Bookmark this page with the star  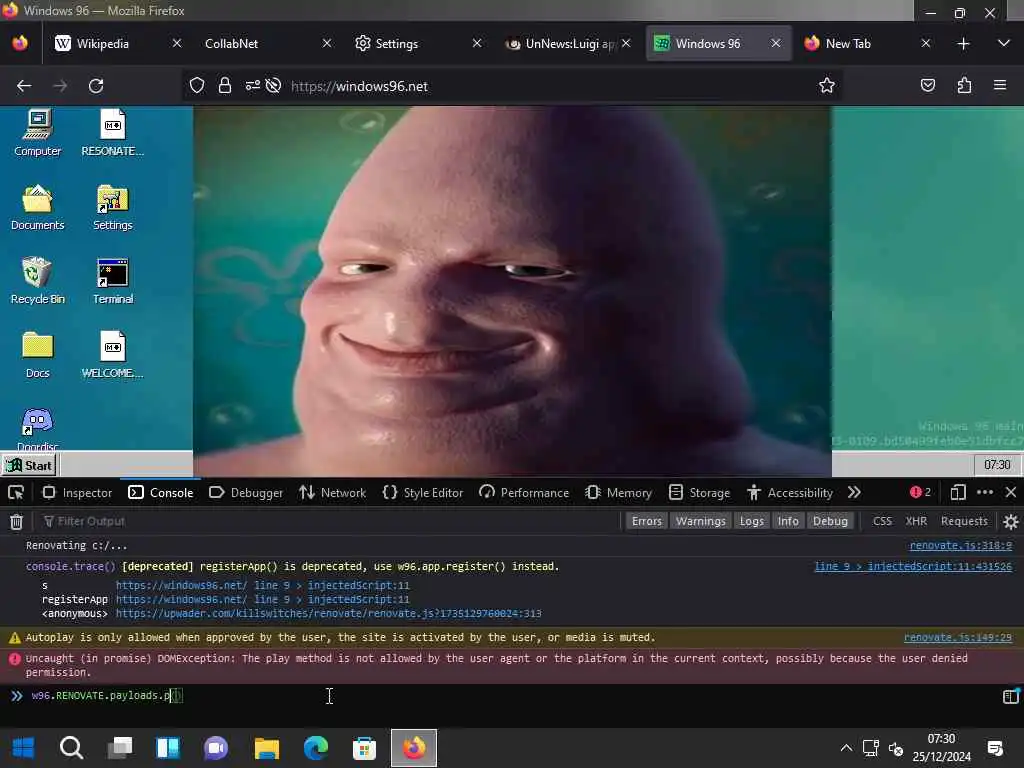(x=827, y=86)
